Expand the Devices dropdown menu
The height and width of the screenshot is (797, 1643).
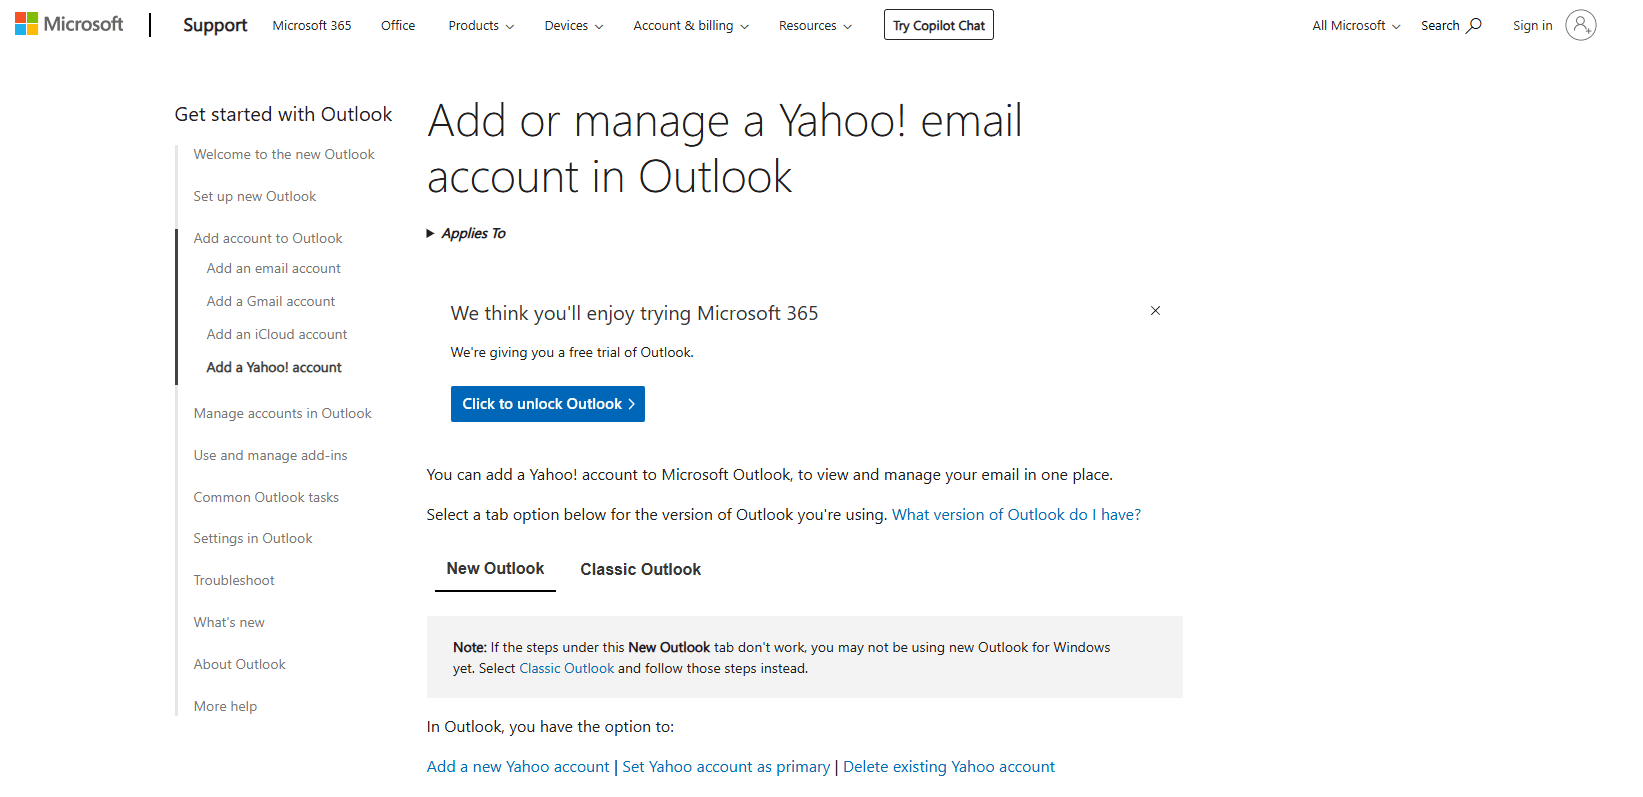[x=573, y=26]
